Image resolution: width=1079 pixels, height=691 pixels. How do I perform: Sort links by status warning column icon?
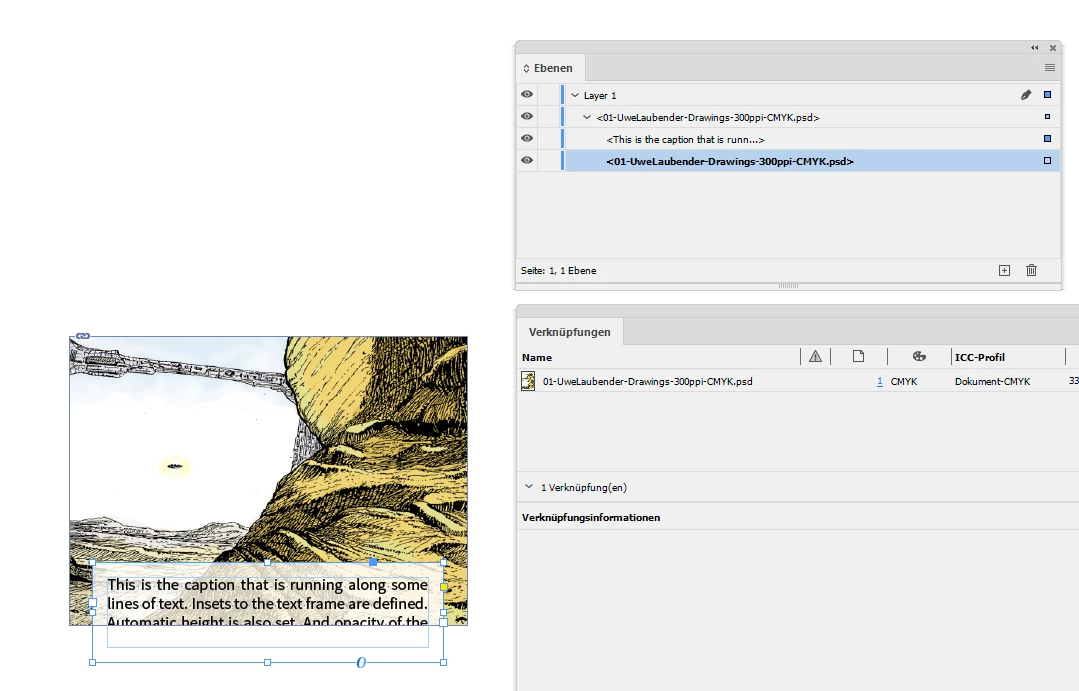point(815,357)
